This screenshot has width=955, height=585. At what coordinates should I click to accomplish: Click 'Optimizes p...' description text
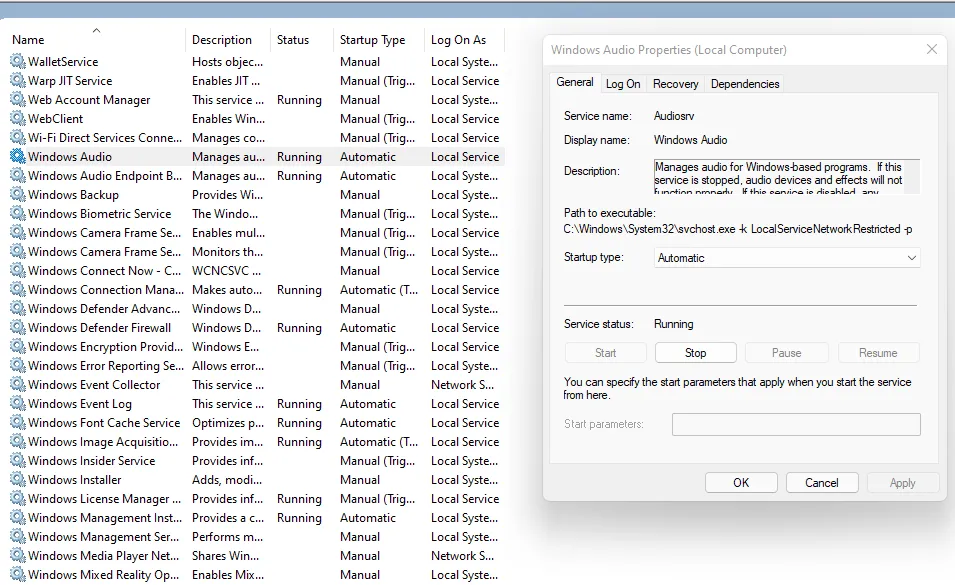228,422
